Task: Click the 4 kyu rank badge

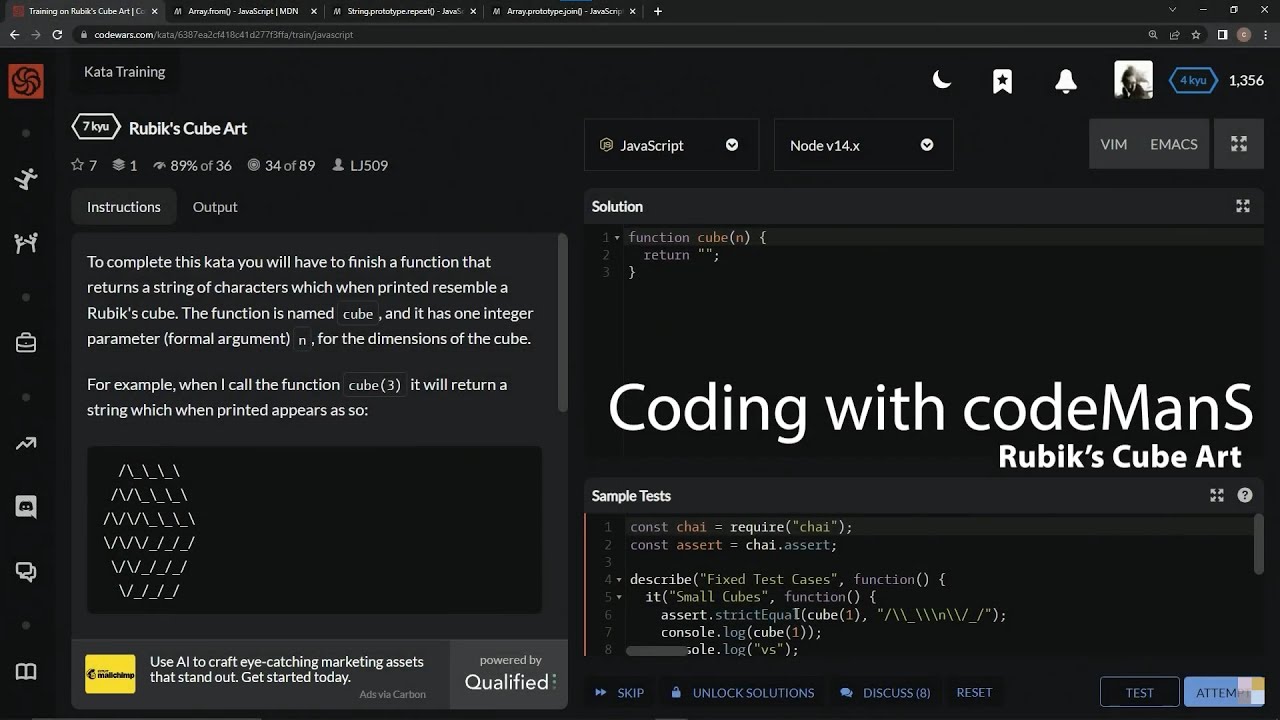Action: pos(1192,80)
